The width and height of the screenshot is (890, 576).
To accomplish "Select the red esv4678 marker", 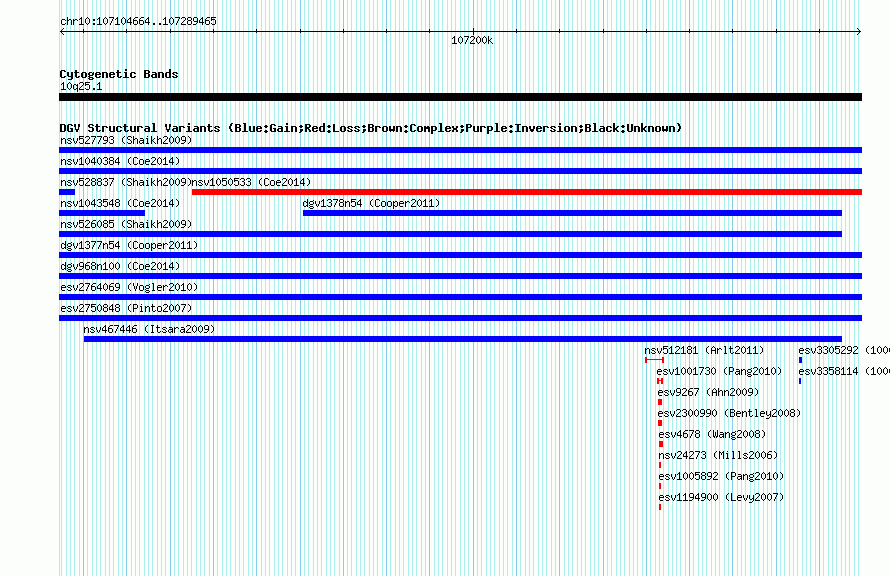I will (x=661, y=444).
